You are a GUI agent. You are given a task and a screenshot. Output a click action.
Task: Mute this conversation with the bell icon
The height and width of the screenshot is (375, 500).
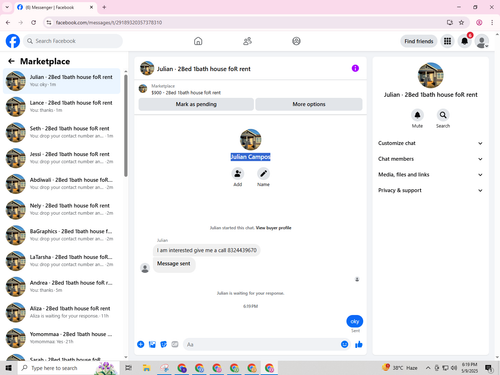coord(417,115)
